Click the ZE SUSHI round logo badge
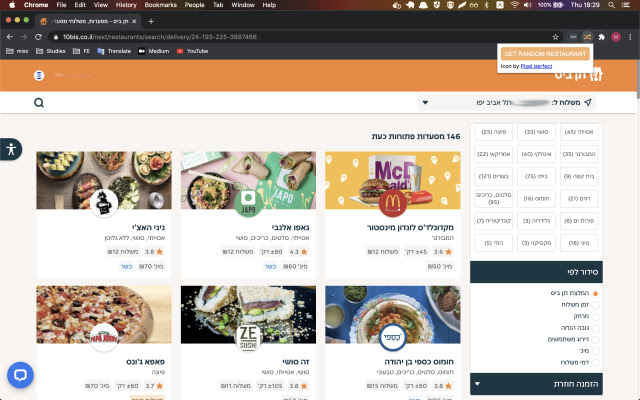Viewport: 640px width, 400px height. [x=248, y=337]
